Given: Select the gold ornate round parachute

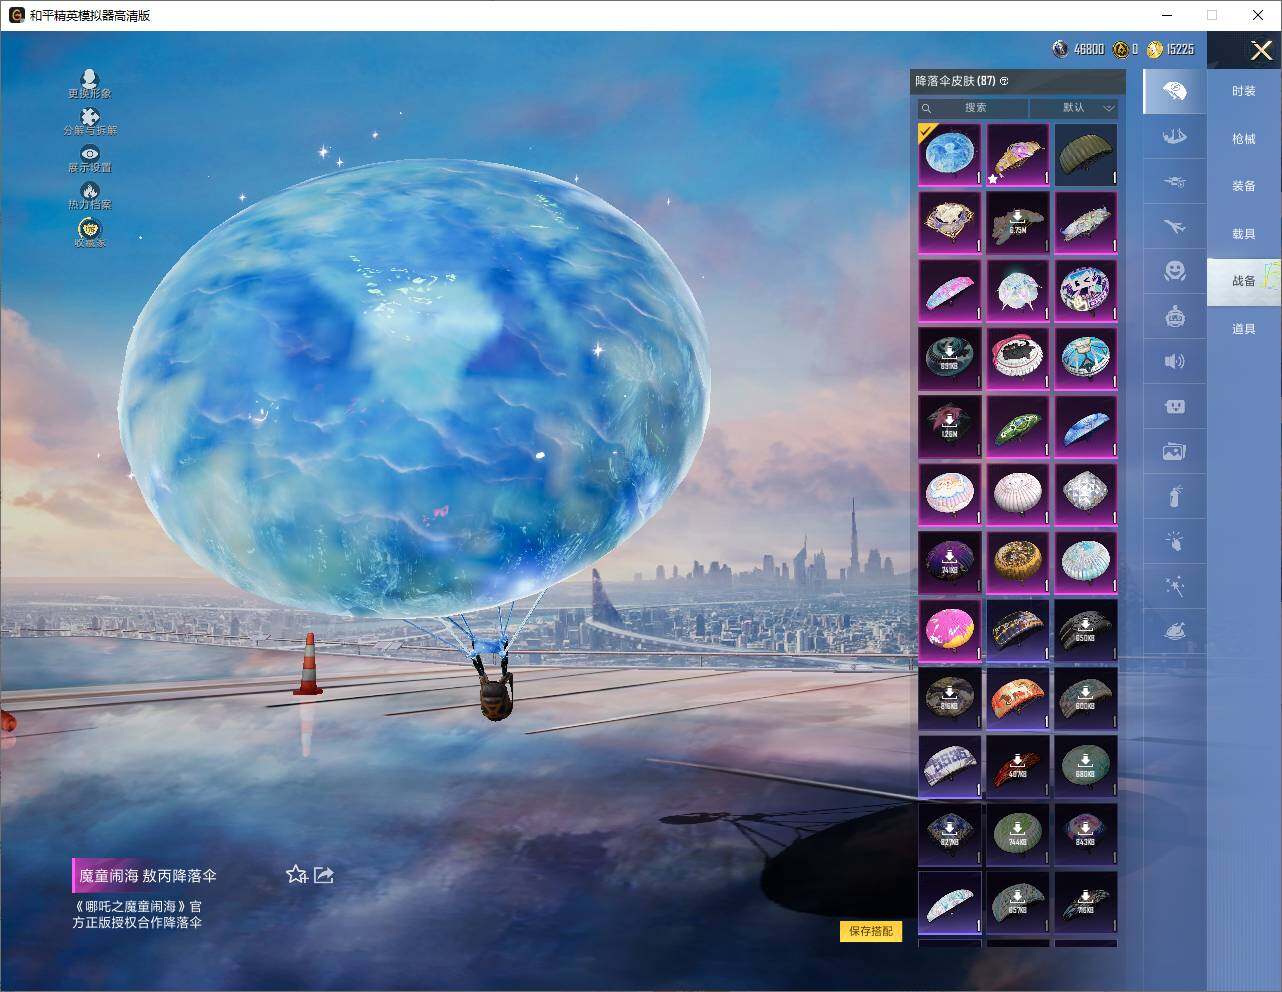Looking at the screenshot, I should pos(1018,563).
